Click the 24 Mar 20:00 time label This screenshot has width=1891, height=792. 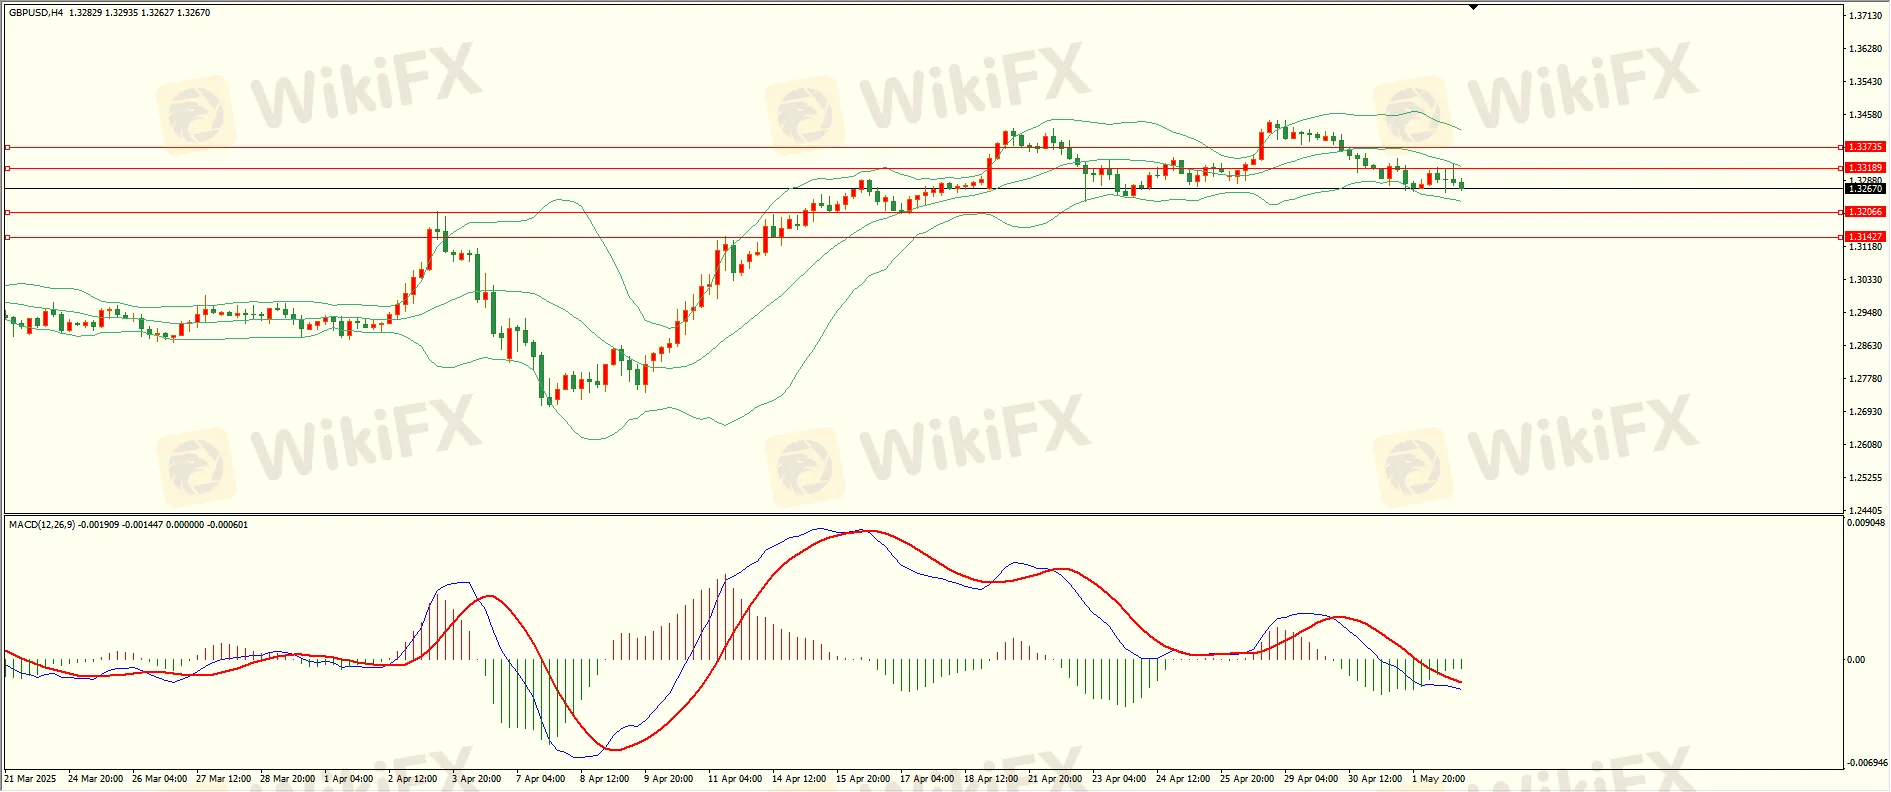point(96,779)
